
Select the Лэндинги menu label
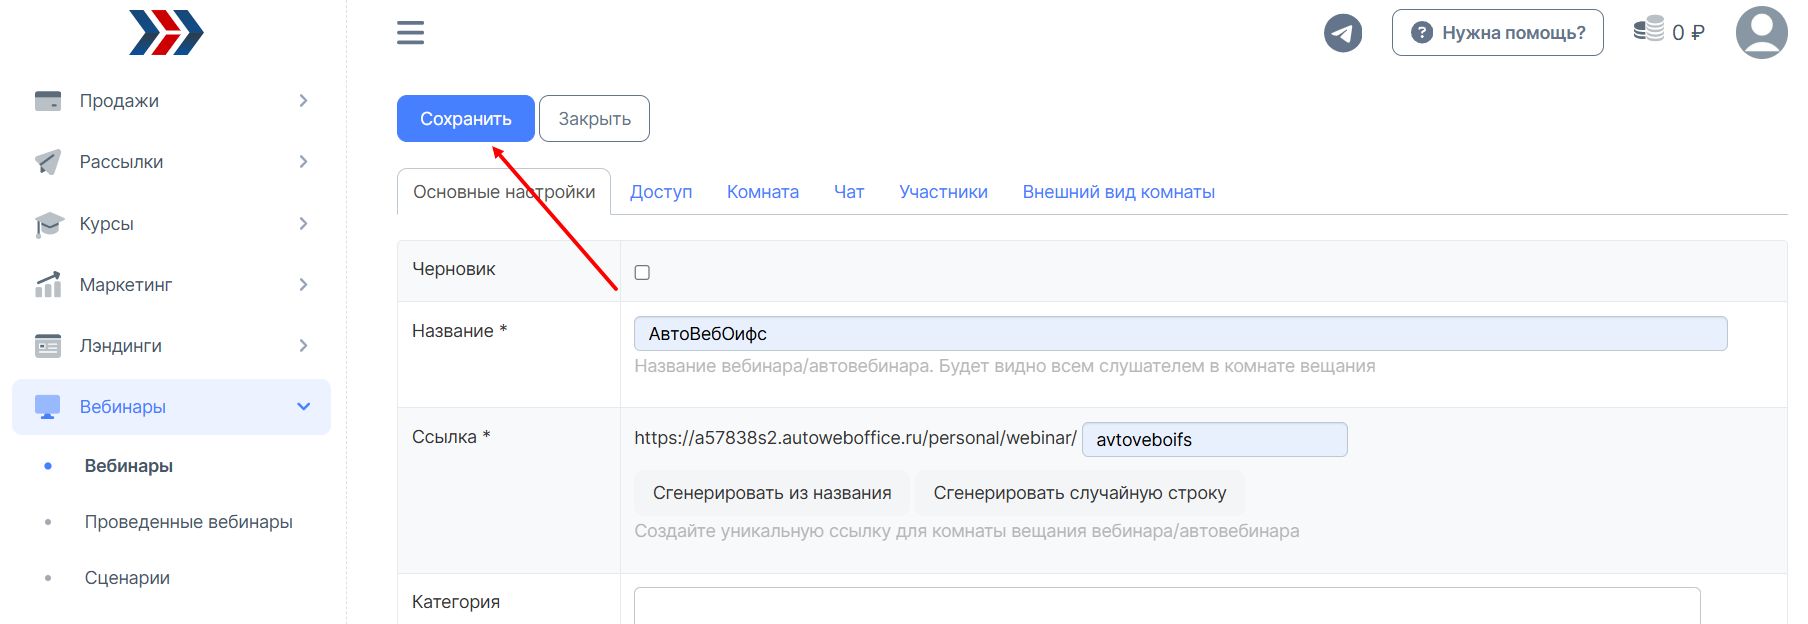coord(120,346)
